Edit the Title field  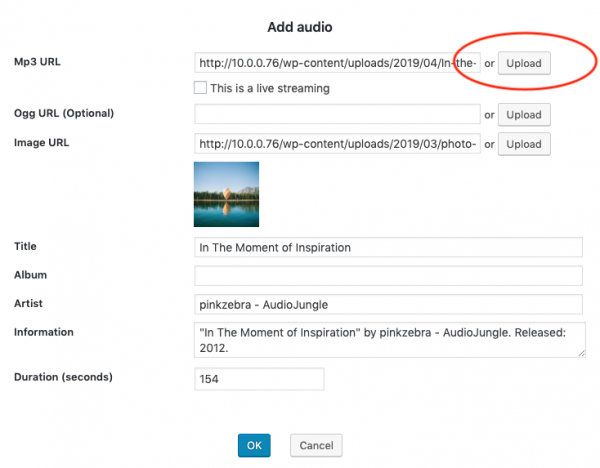click(388, 247)
